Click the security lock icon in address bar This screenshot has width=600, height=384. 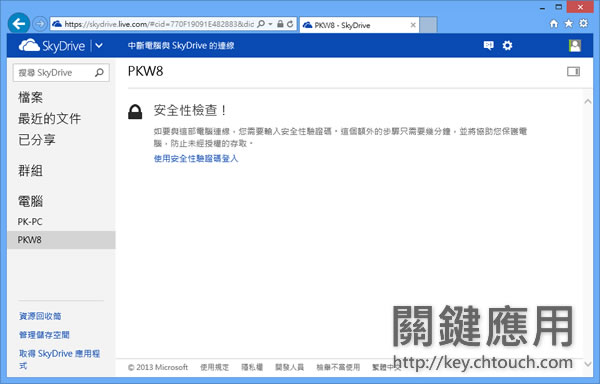pyautogui.click(x=280, y=24)
